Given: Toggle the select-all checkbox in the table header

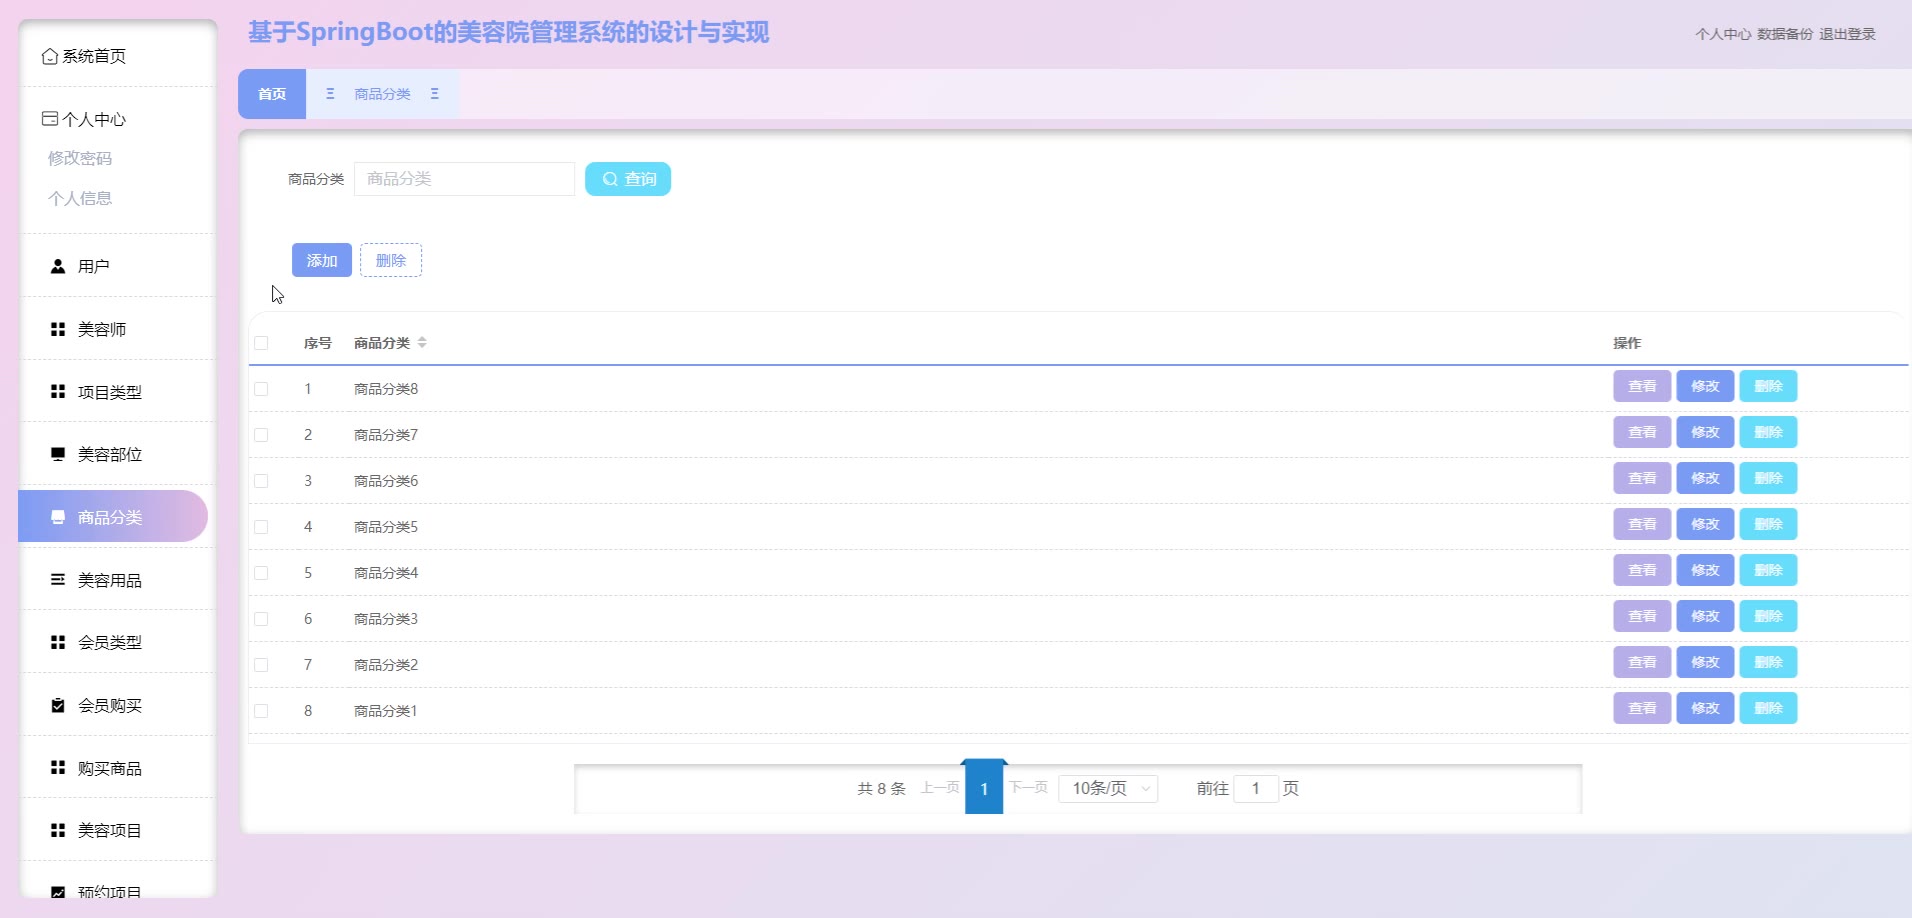Looking at the screenshot, I should (261, 343).
